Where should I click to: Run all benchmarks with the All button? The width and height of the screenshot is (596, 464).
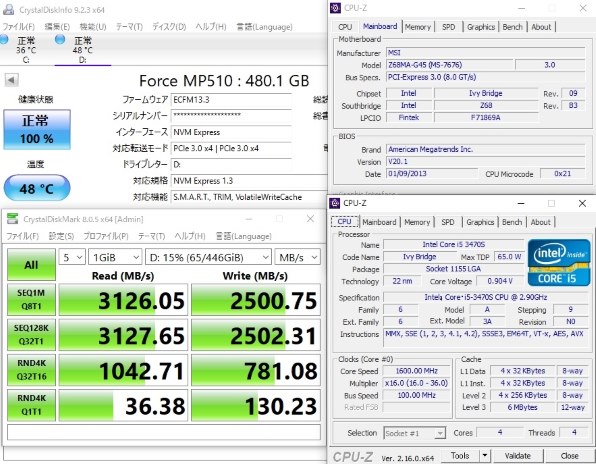click(x=31, y=264)
